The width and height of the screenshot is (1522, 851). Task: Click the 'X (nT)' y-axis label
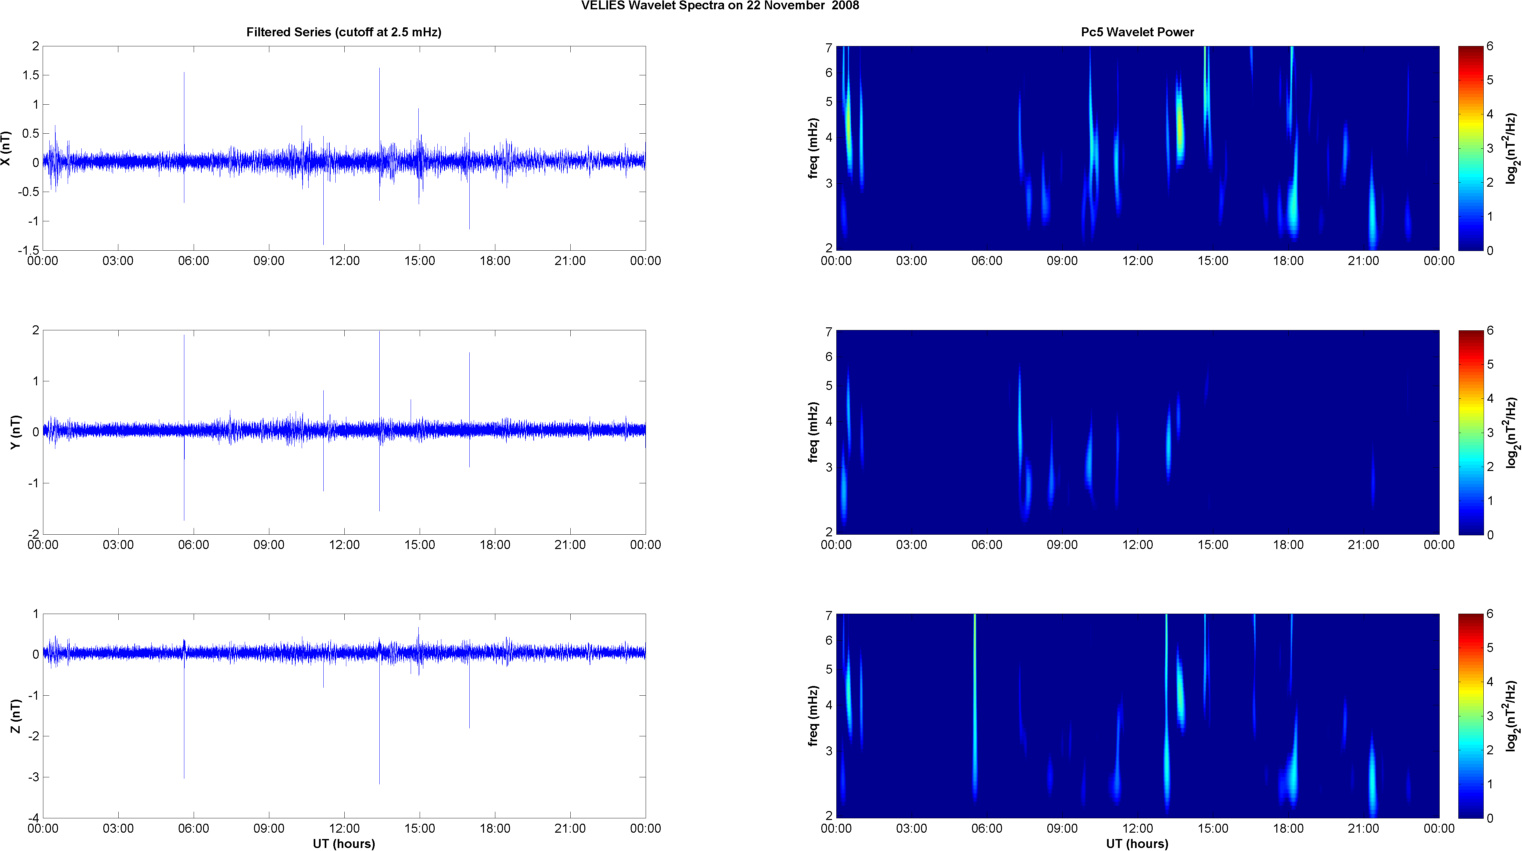8,148
